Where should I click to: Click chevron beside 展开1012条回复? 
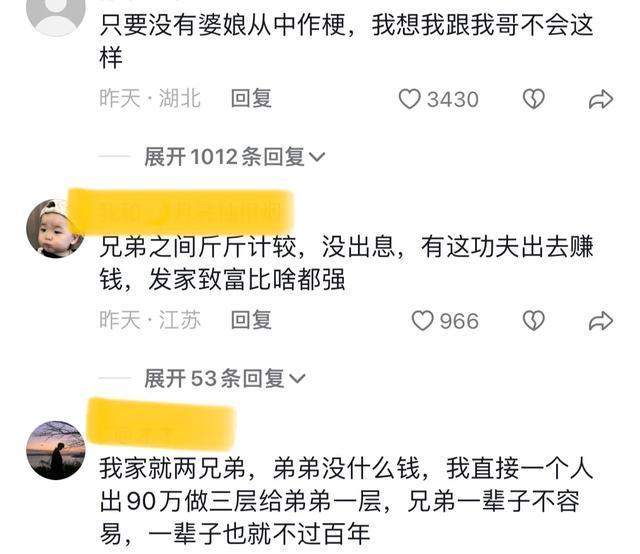[x=317, y=157]
